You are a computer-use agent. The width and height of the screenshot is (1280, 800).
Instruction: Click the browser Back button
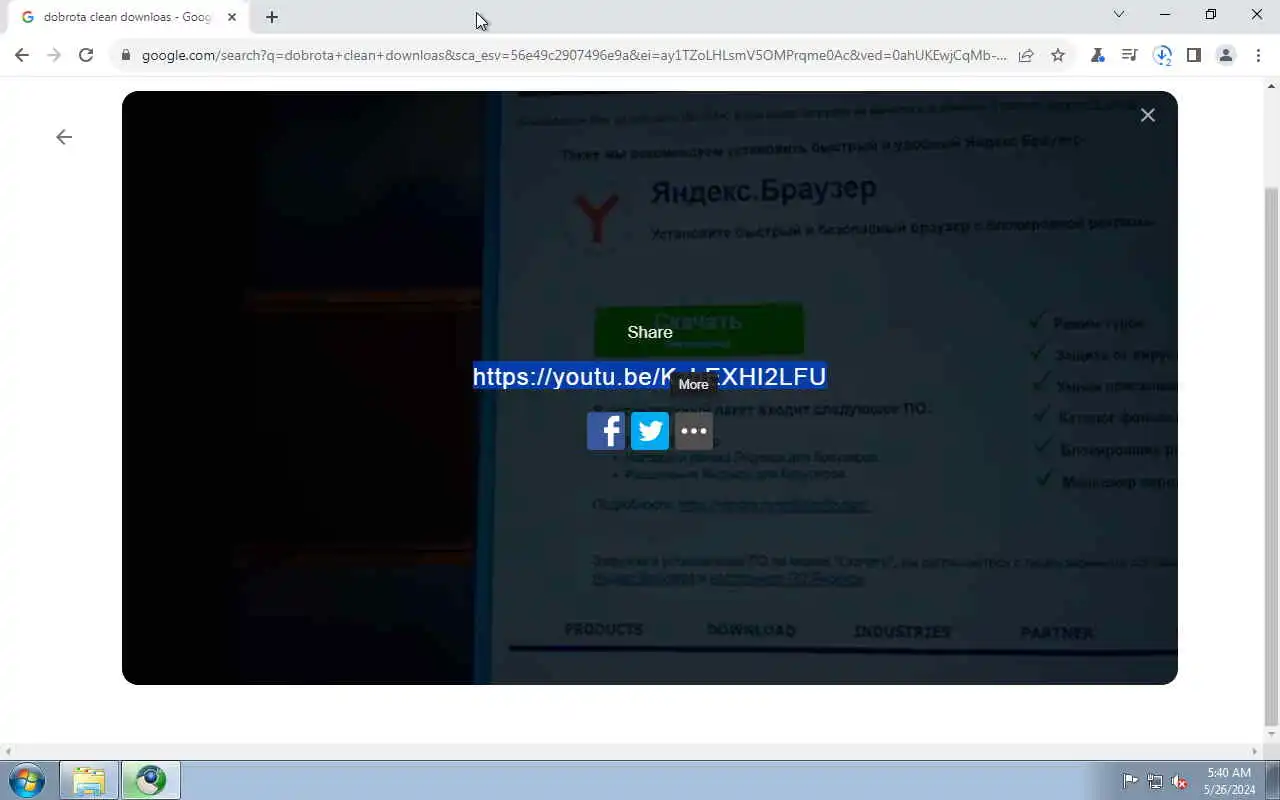pos(22,55)
